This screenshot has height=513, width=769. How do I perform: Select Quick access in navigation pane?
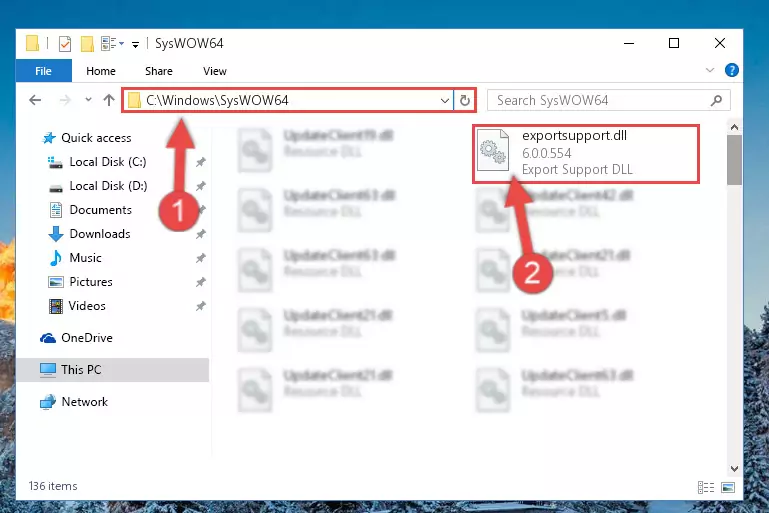(96, 138)
